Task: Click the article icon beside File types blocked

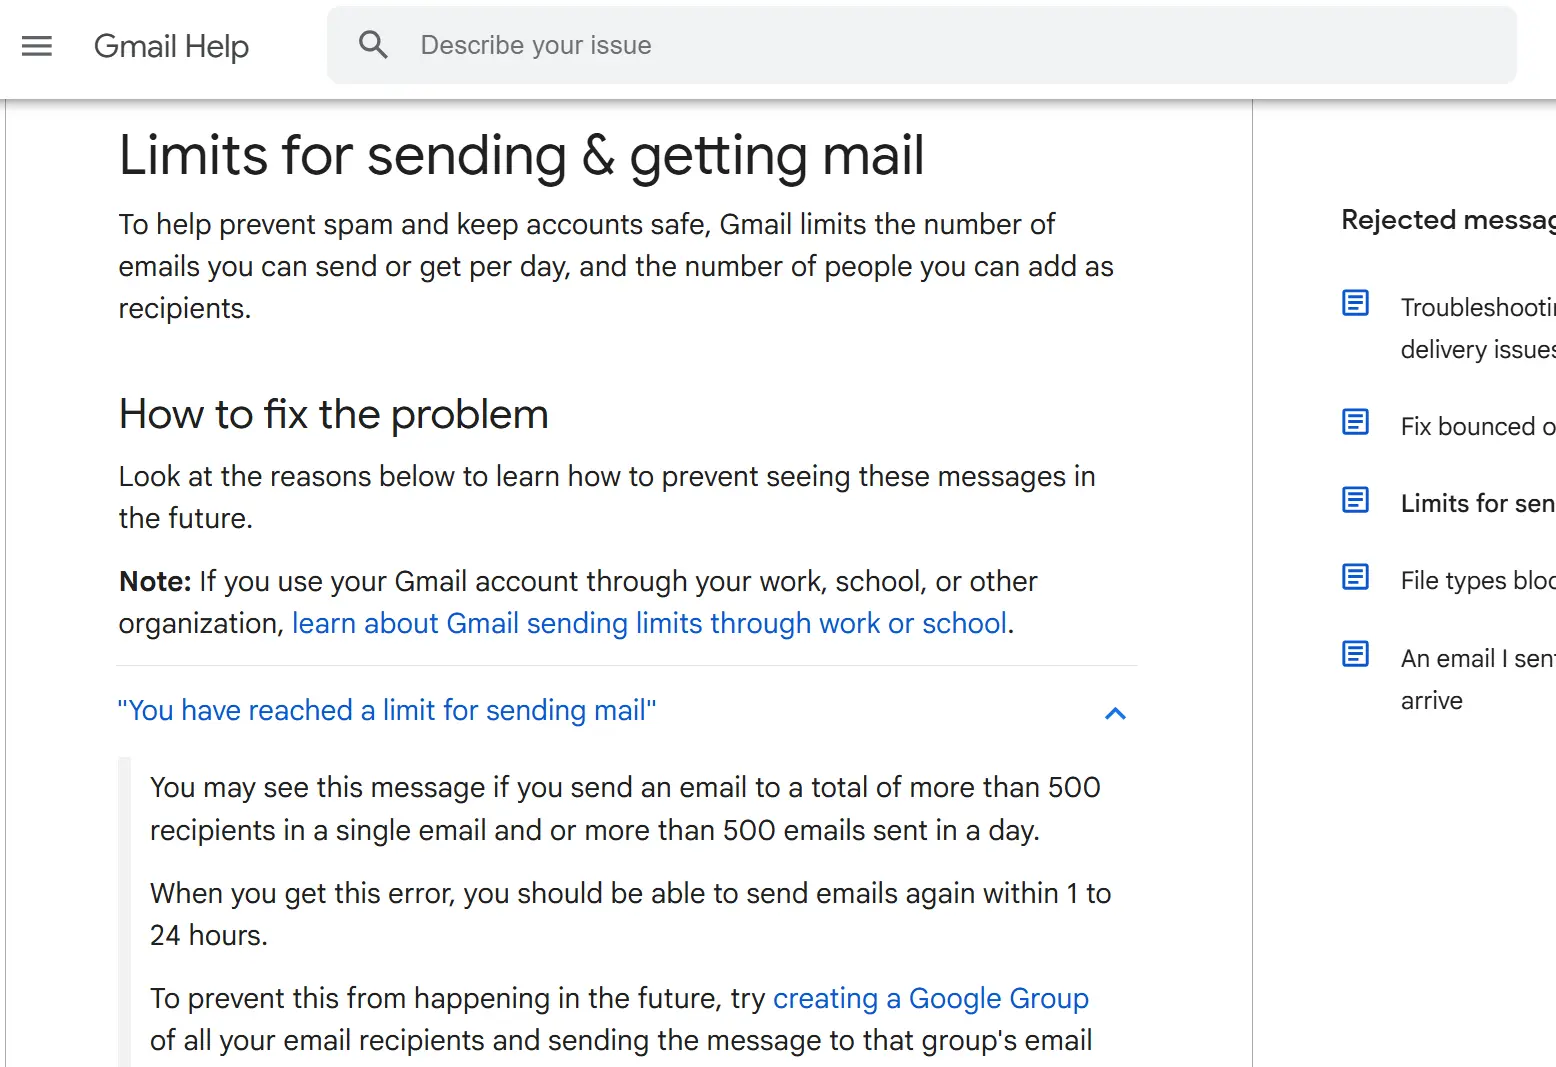Action: (x=1355, y=576)
